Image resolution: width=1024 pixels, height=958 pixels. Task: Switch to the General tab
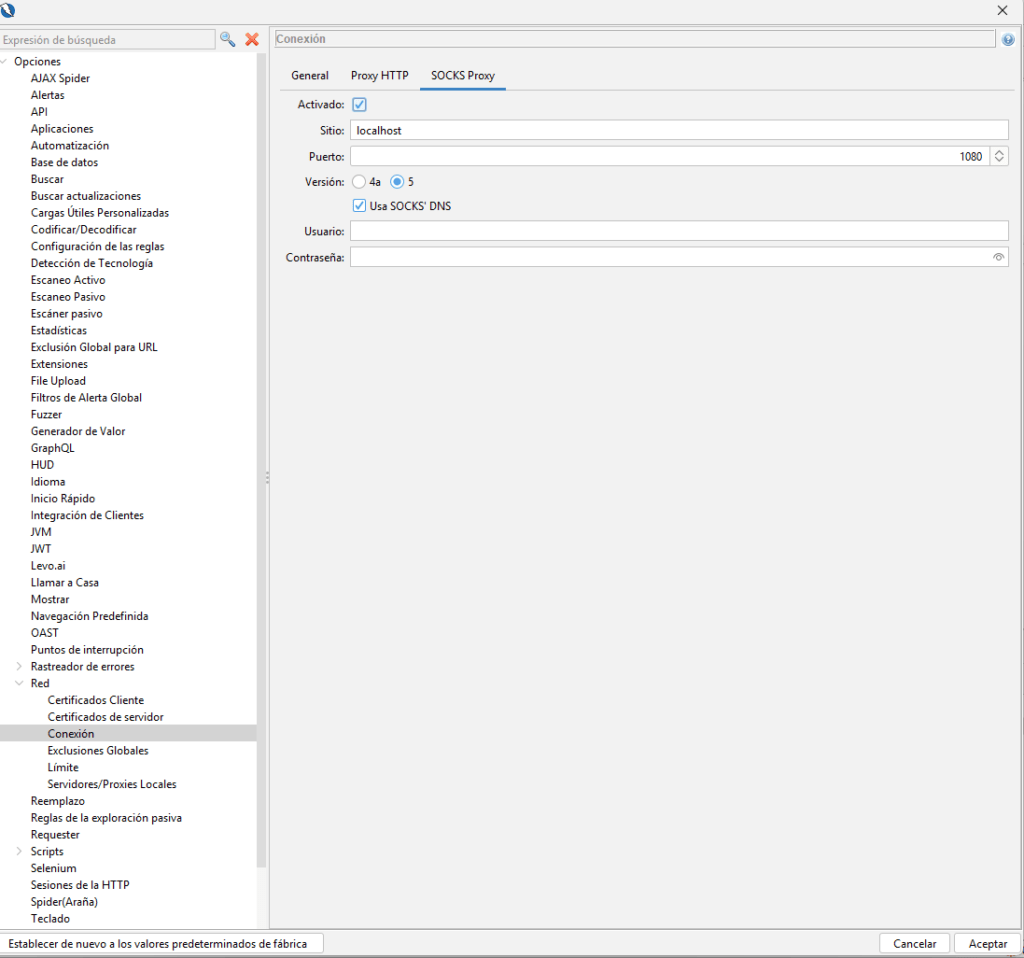(310, 75)
